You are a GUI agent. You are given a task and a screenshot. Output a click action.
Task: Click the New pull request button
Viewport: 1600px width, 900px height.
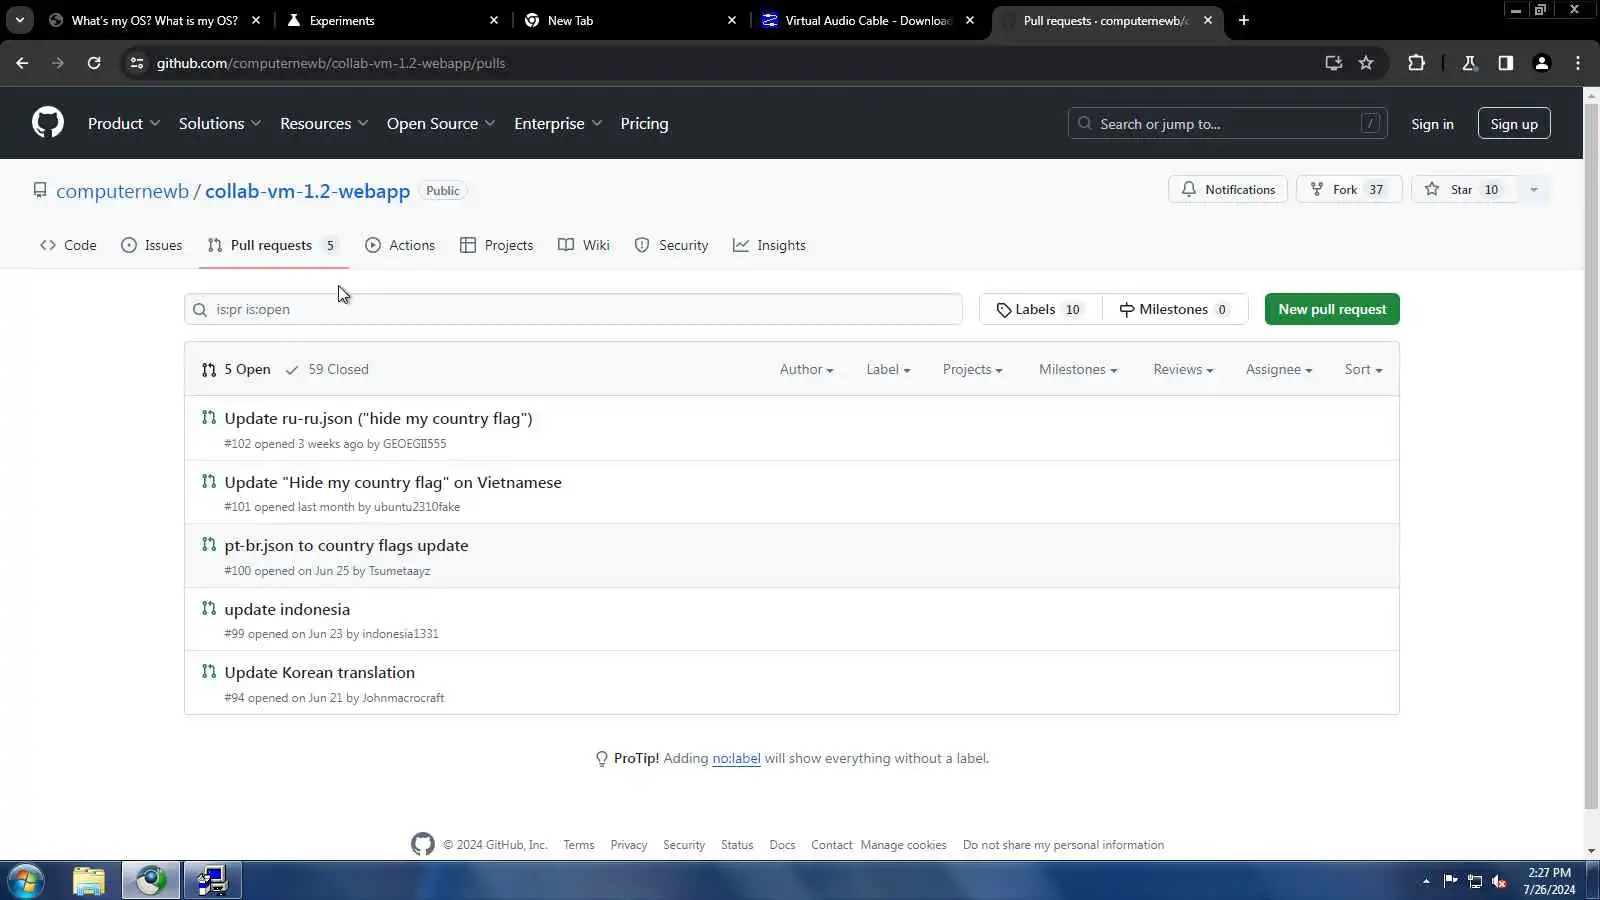[x=1332, y=309]
